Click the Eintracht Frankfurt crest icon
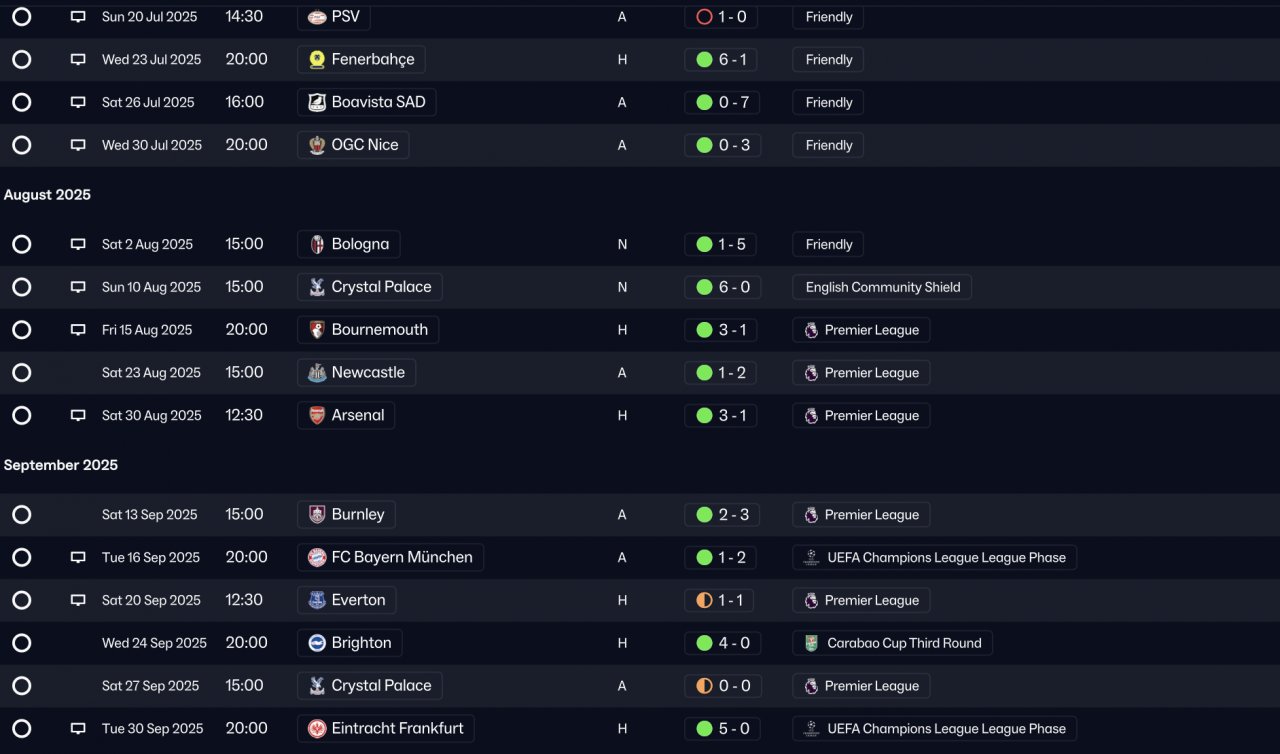Image resolution: width=1280 pixels, height=754 pixels. coord(317,729)
